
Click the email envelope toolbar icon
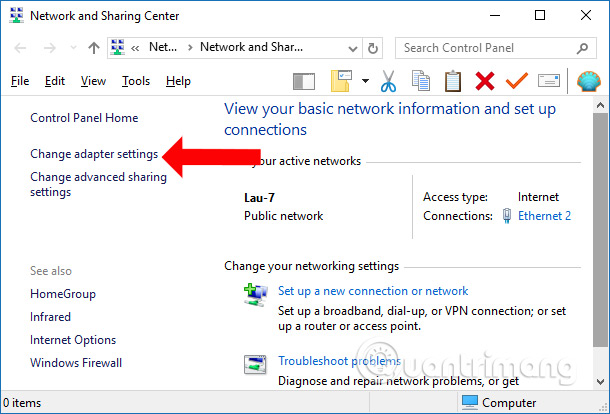click(x=549, y=81)
